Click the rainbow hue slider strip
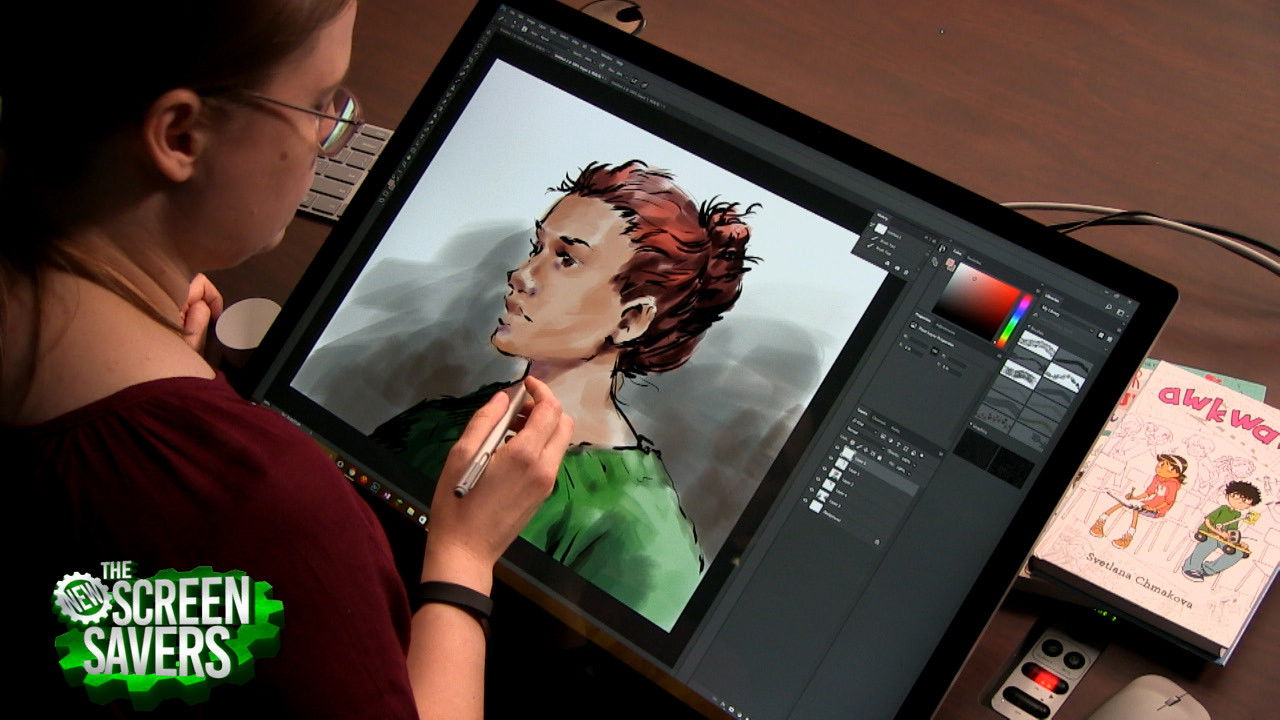 coord(1012,322)
